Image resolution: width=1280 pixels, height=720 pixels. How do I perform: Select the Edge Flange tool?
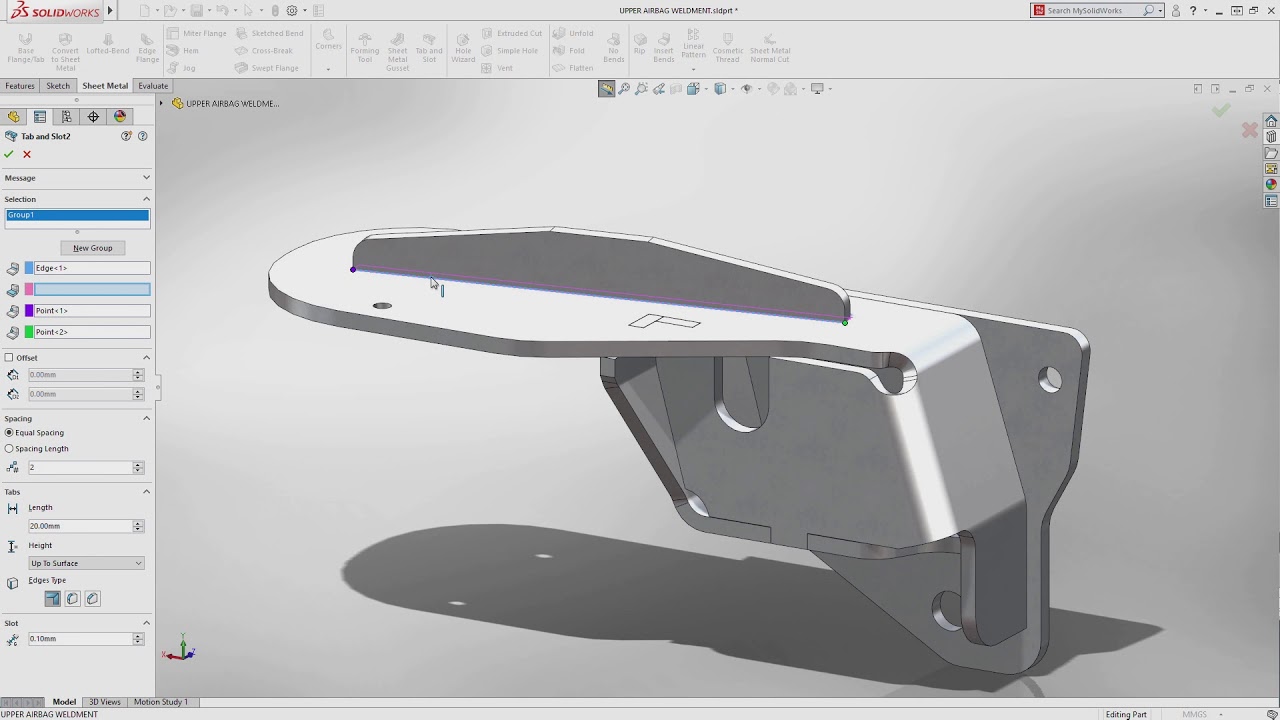pos(147,49)
